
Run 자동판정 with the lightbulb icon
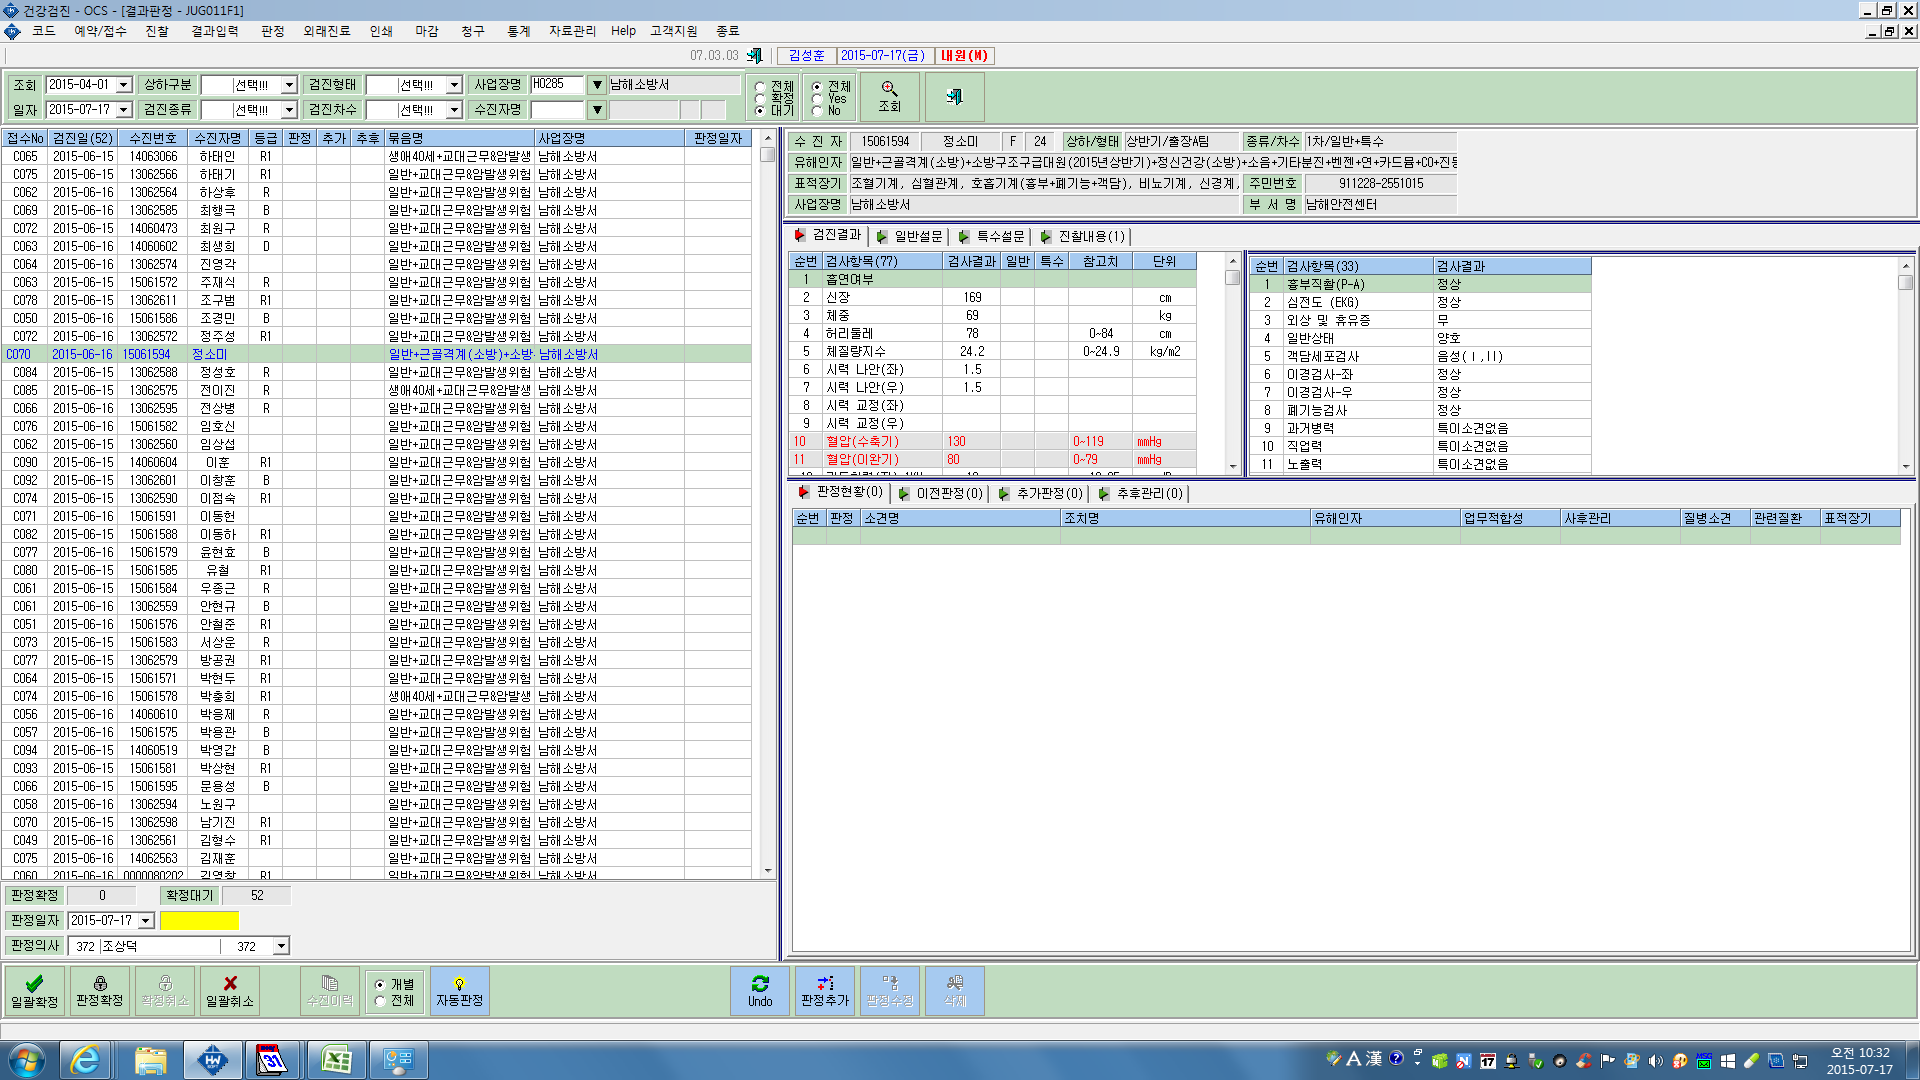click(460, 991)
